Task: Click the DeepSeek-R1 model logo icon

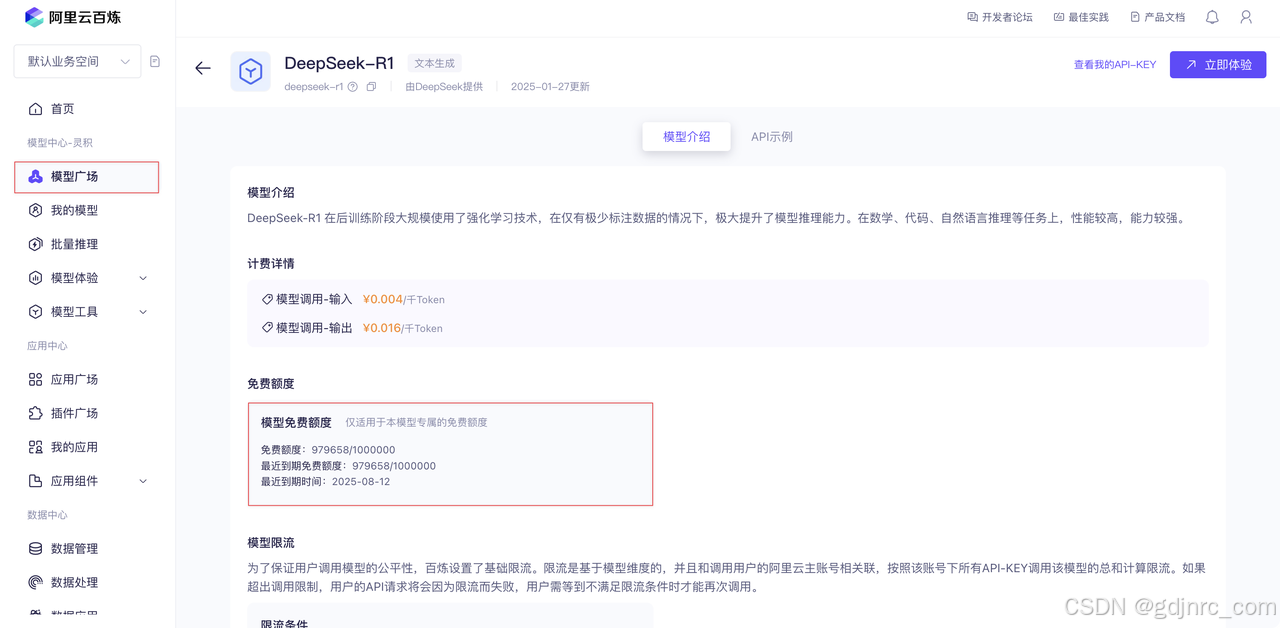Action: pos(250,72)
